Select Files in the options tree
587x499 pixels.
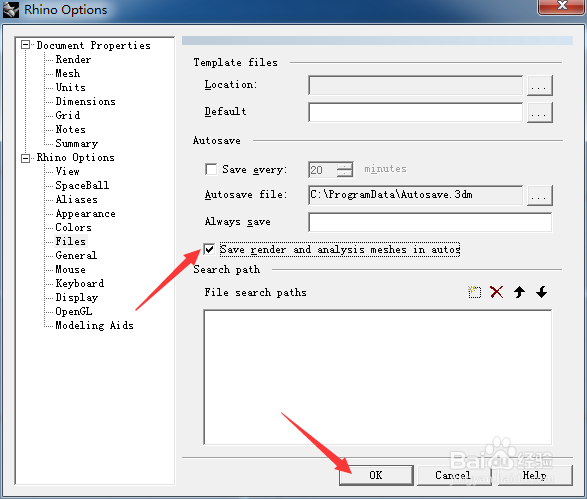coord(71,241)
